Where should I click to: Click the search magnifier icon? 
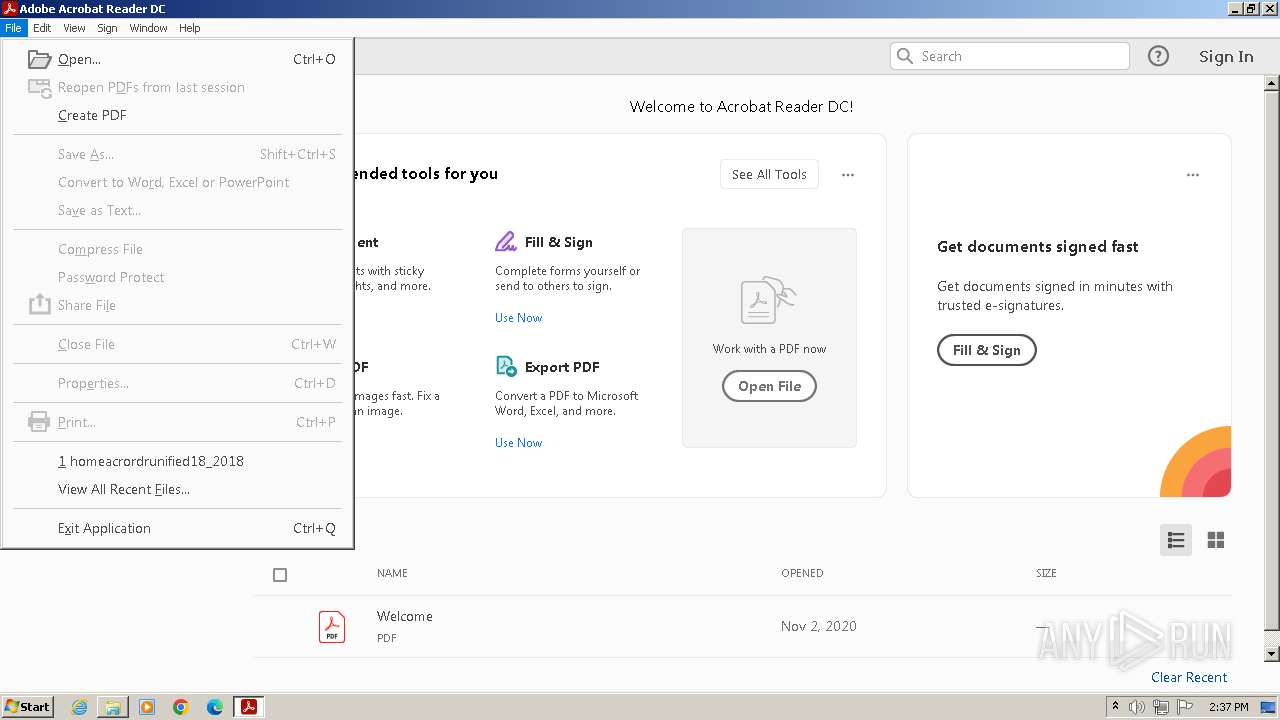(x=905, y=56)
